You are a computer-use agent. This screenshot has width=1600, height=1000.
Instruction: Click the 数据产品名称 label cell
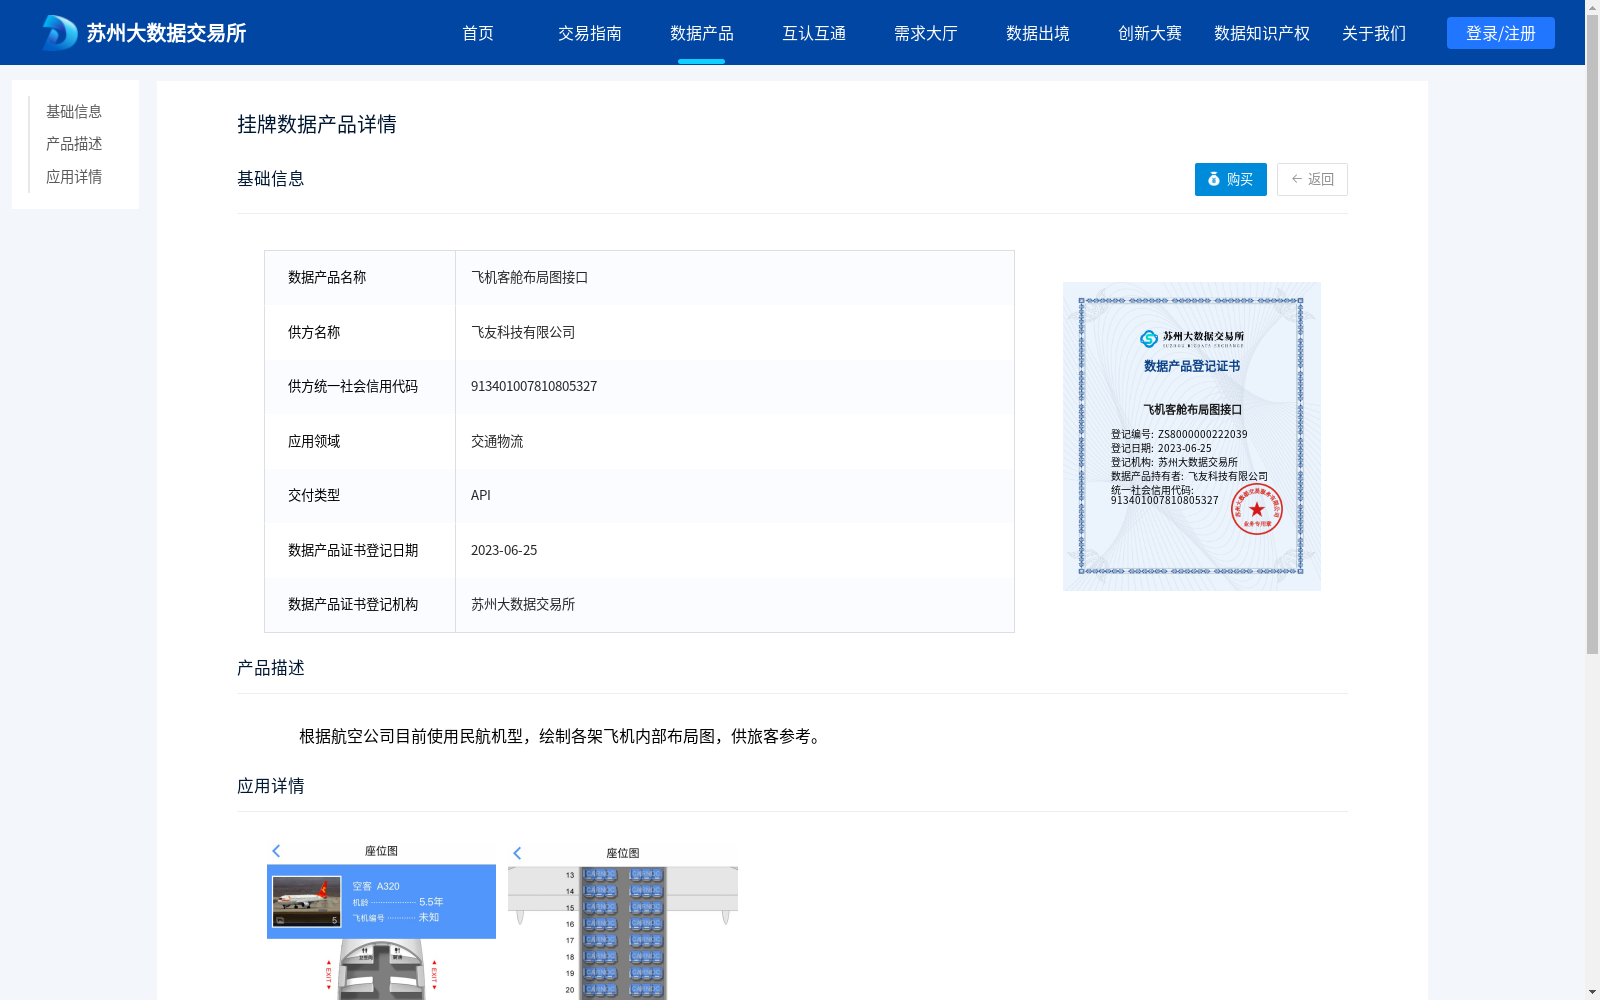pos(360,278)
